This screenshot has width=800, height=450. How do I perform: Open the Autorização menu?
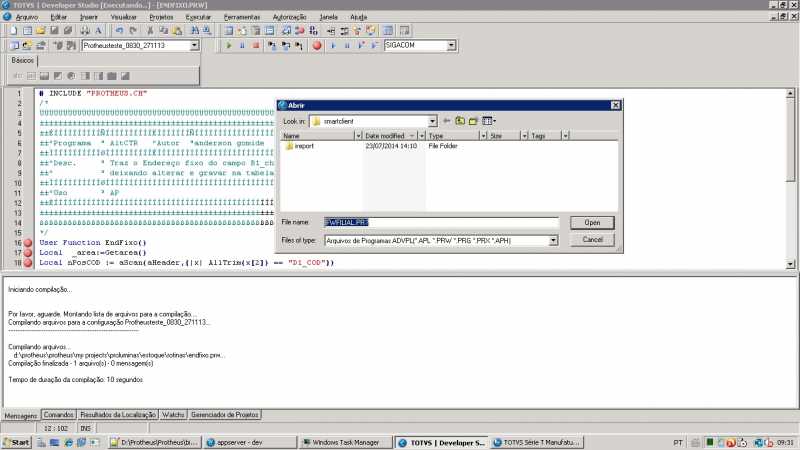tap(289, 17)
